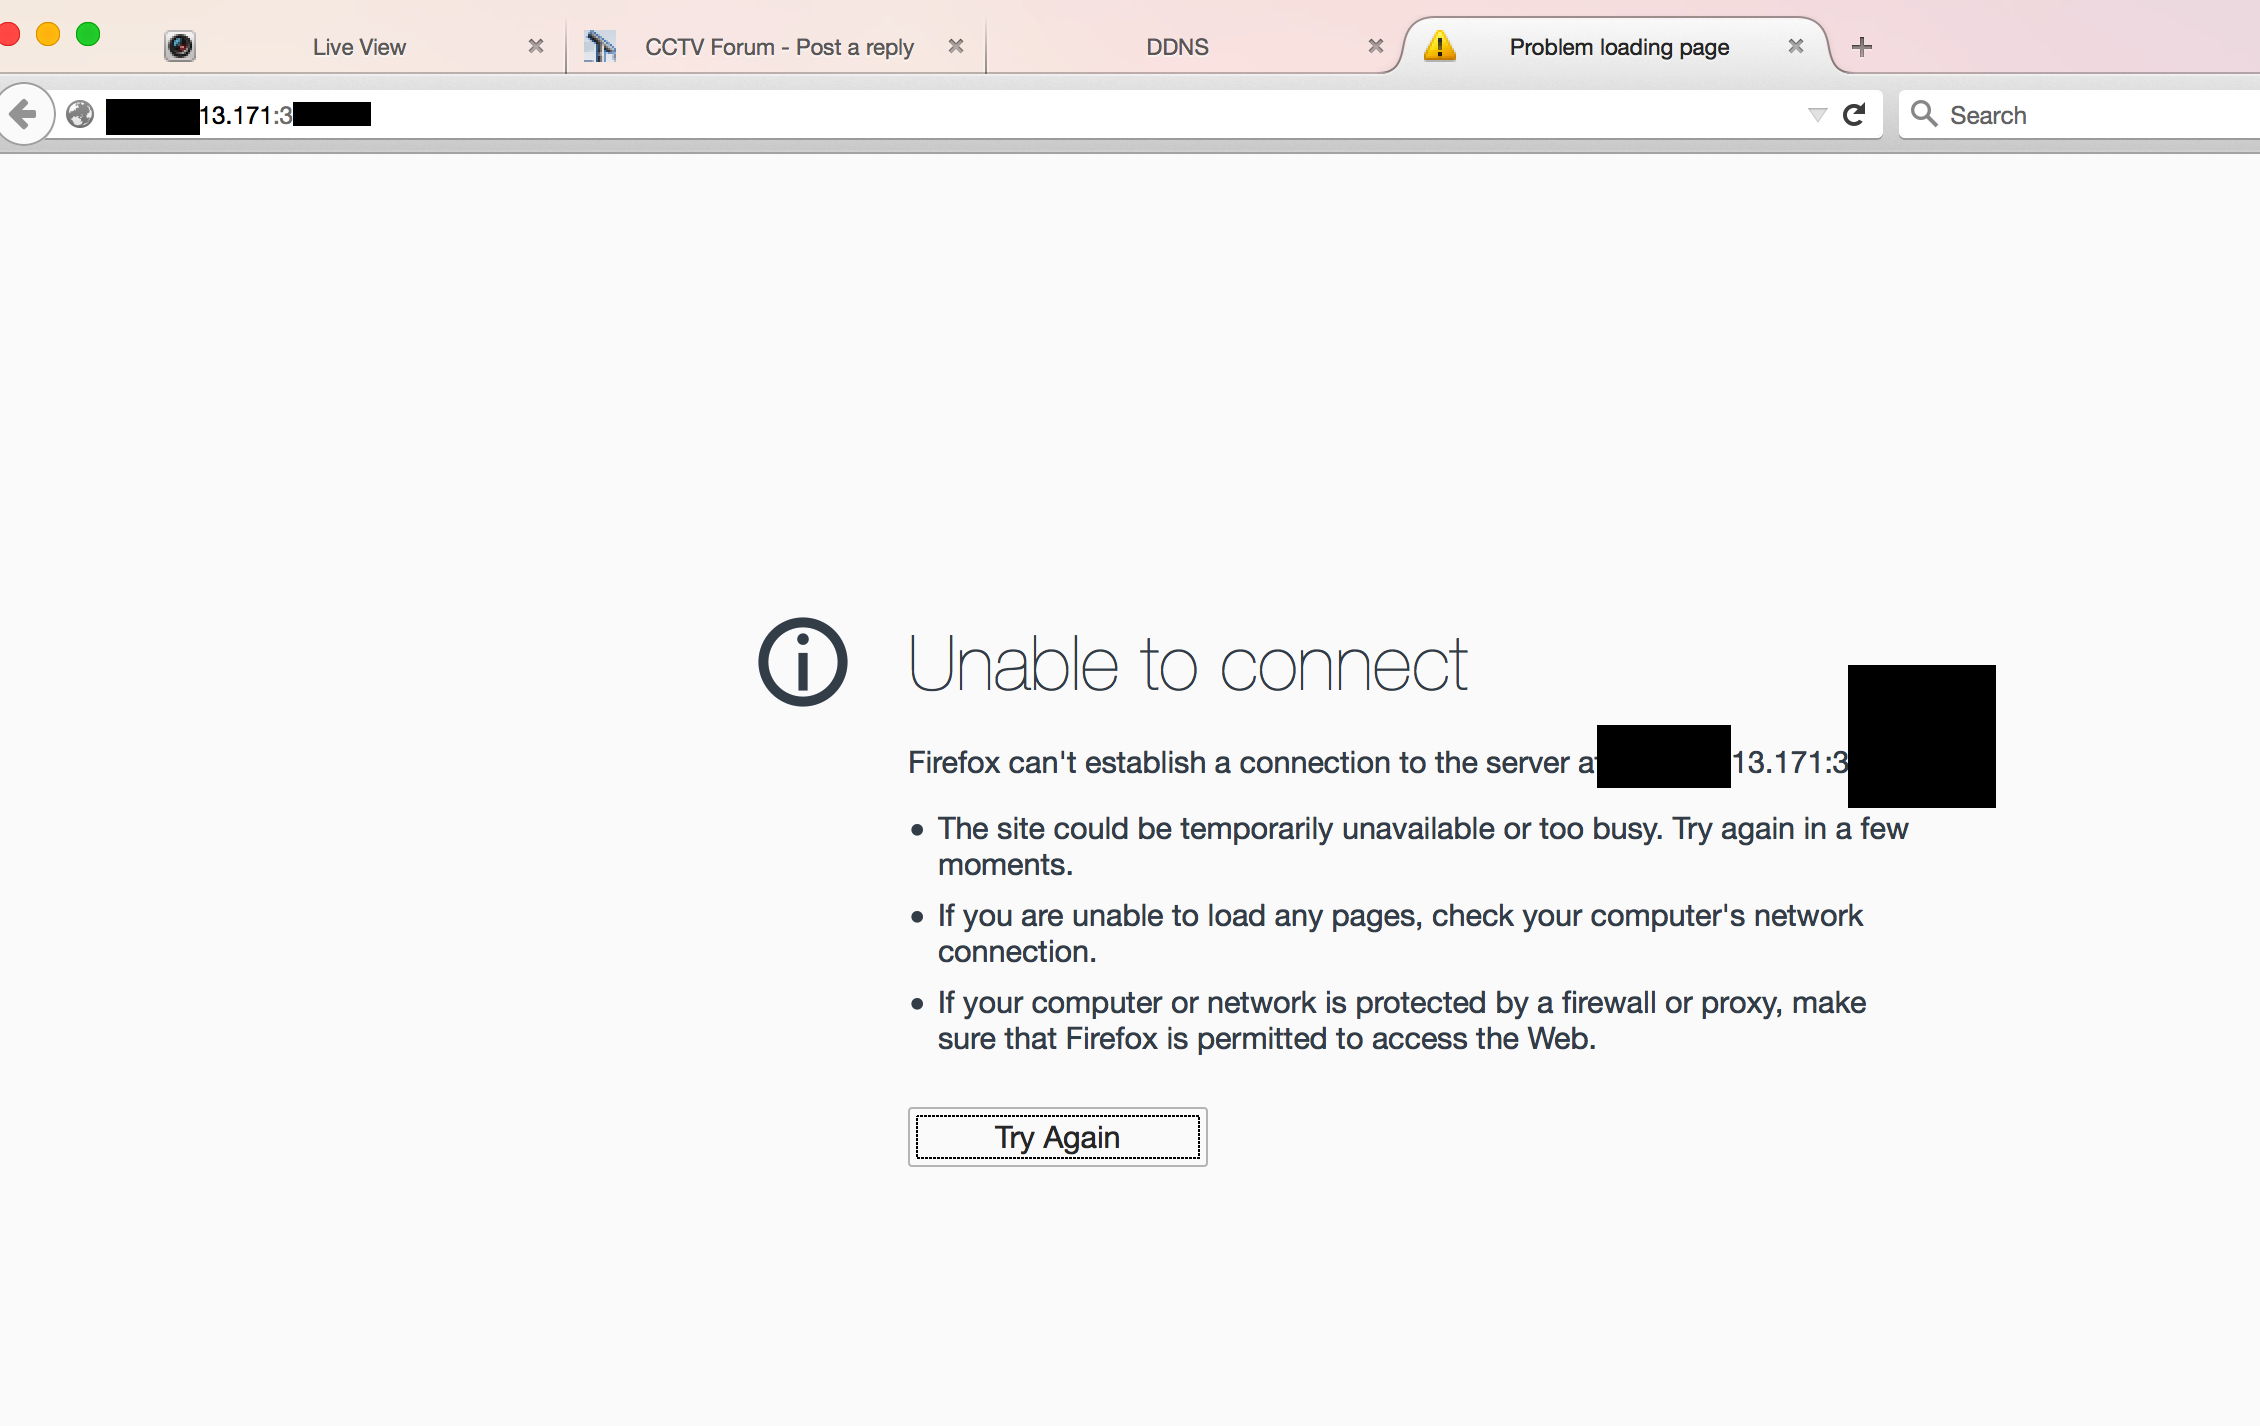Click the Live View camera favicon
This screenshot has height=1426, width=2260.
180,46
